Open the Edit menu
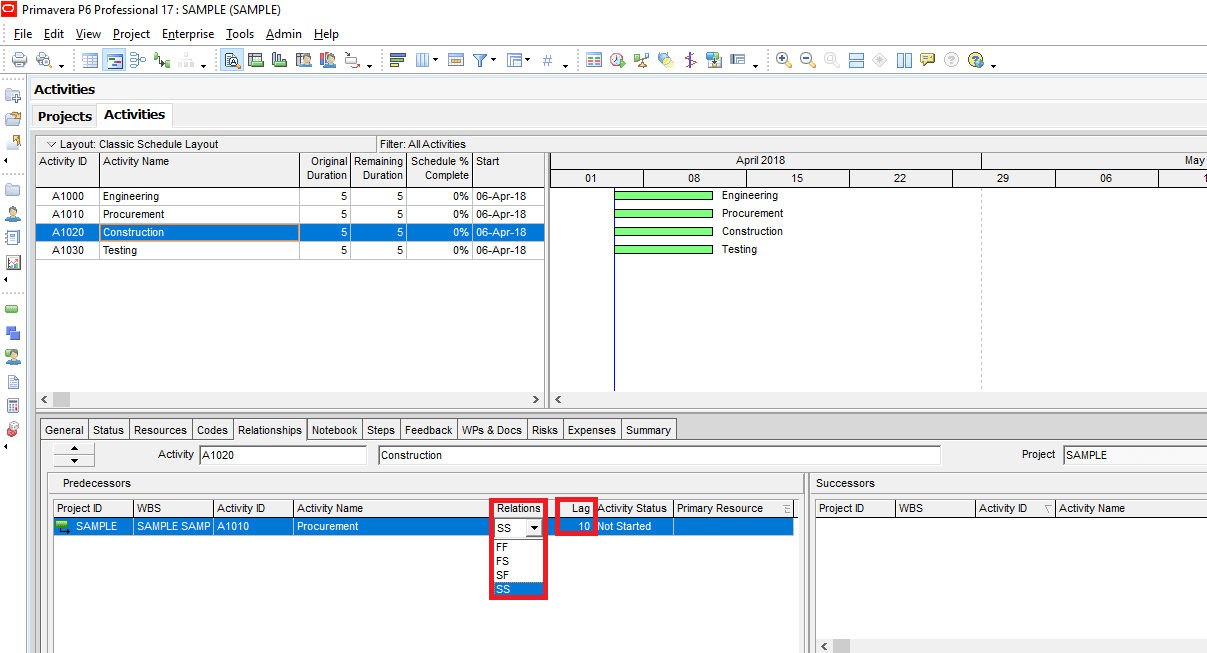 click(x=54, y=34)
